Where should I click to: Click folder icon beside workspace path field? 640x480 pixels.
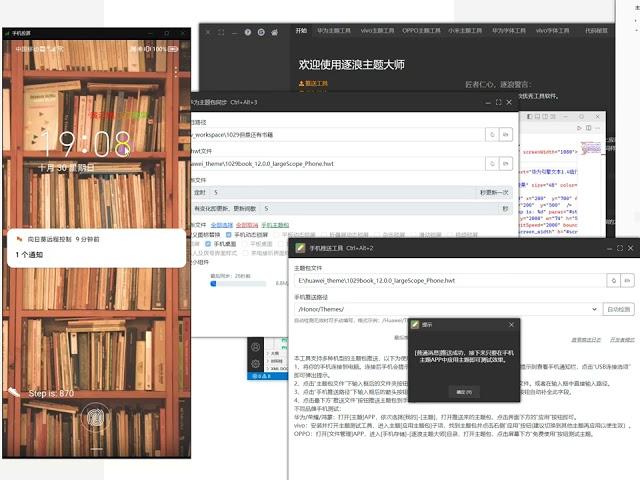click(505, 133)
